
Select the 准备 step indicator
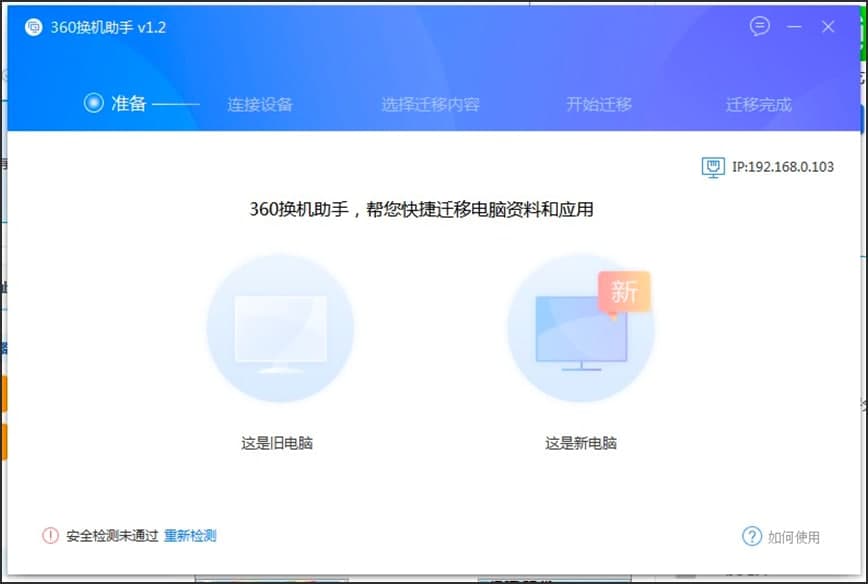click(x=115, y=103)
